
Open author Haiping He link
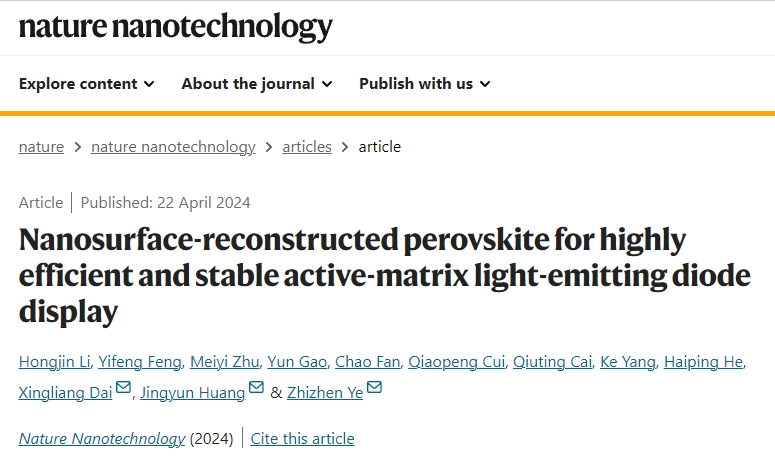[x=703, y=362]
